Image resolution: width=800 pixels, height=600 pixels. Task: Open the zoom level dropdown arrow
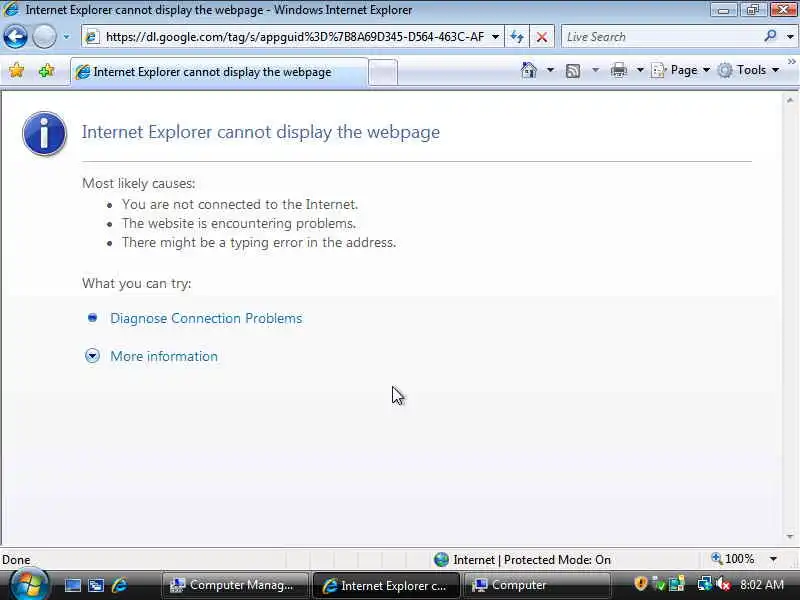[x=773, y=559]
